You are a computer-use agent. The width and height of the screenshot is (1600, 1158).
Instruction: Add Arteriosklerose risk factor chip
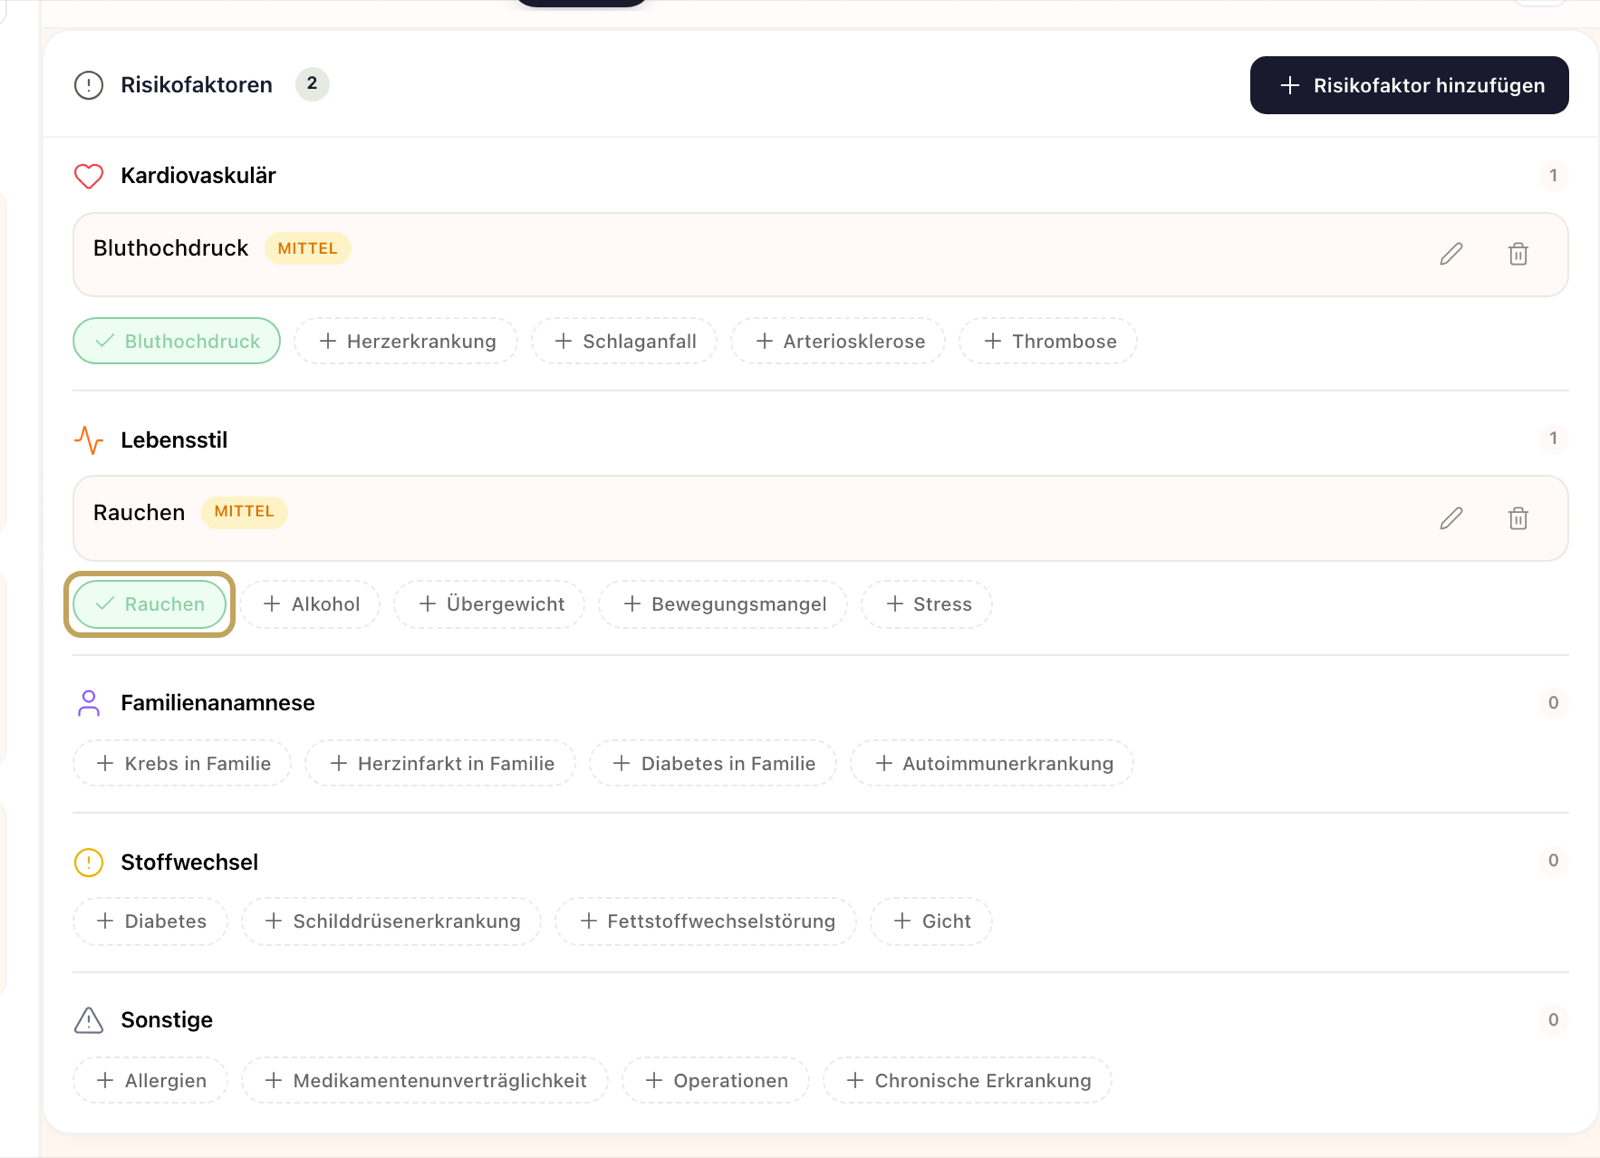[839, 341]
